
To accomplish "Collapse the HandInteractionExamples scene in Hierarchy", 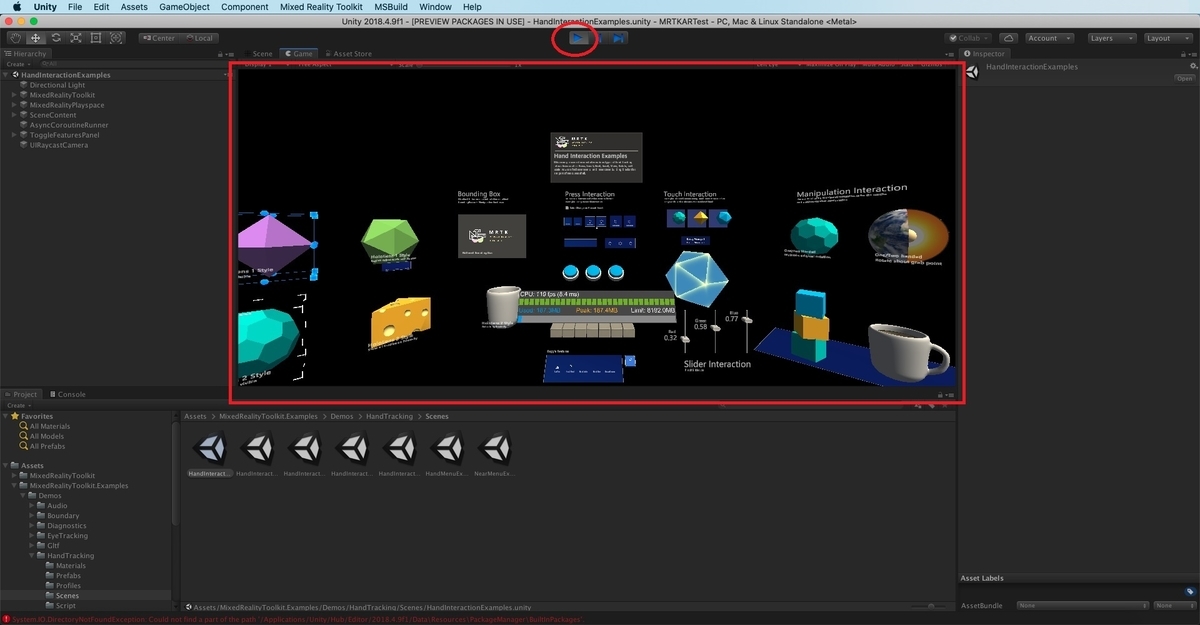I will (7, 75).
